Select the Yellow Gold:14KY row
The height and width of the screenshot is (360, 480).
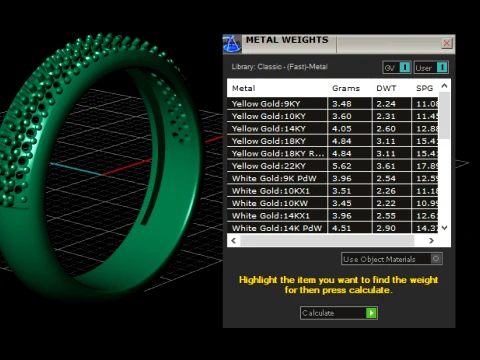pyautogui.click(x=332, y=129)
